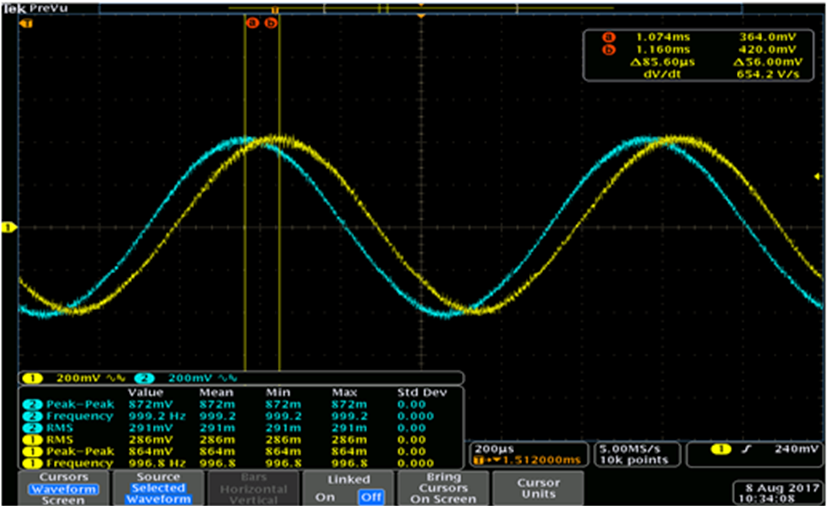Click the 1.074ms cursor a time readout

(x=663, y=38)
